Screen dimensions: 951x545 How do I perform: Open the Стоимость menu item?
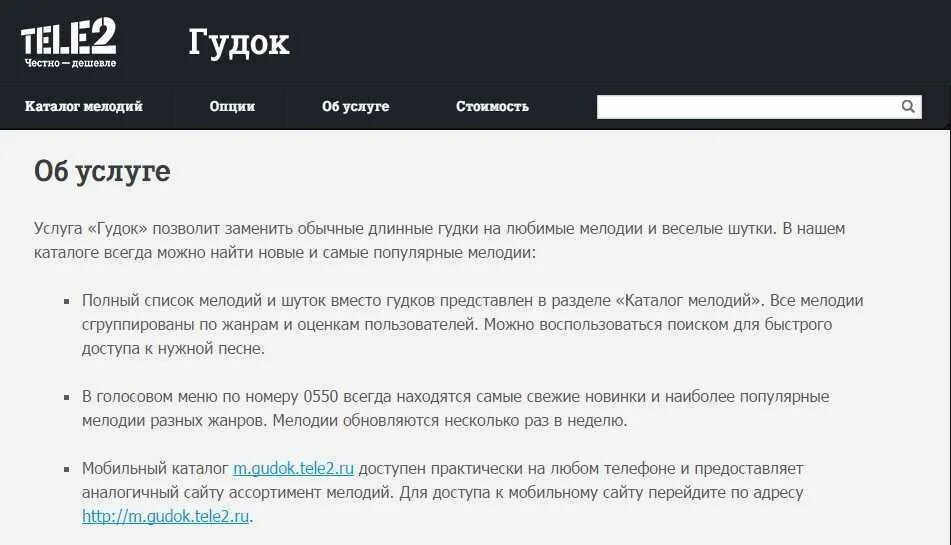492,106
